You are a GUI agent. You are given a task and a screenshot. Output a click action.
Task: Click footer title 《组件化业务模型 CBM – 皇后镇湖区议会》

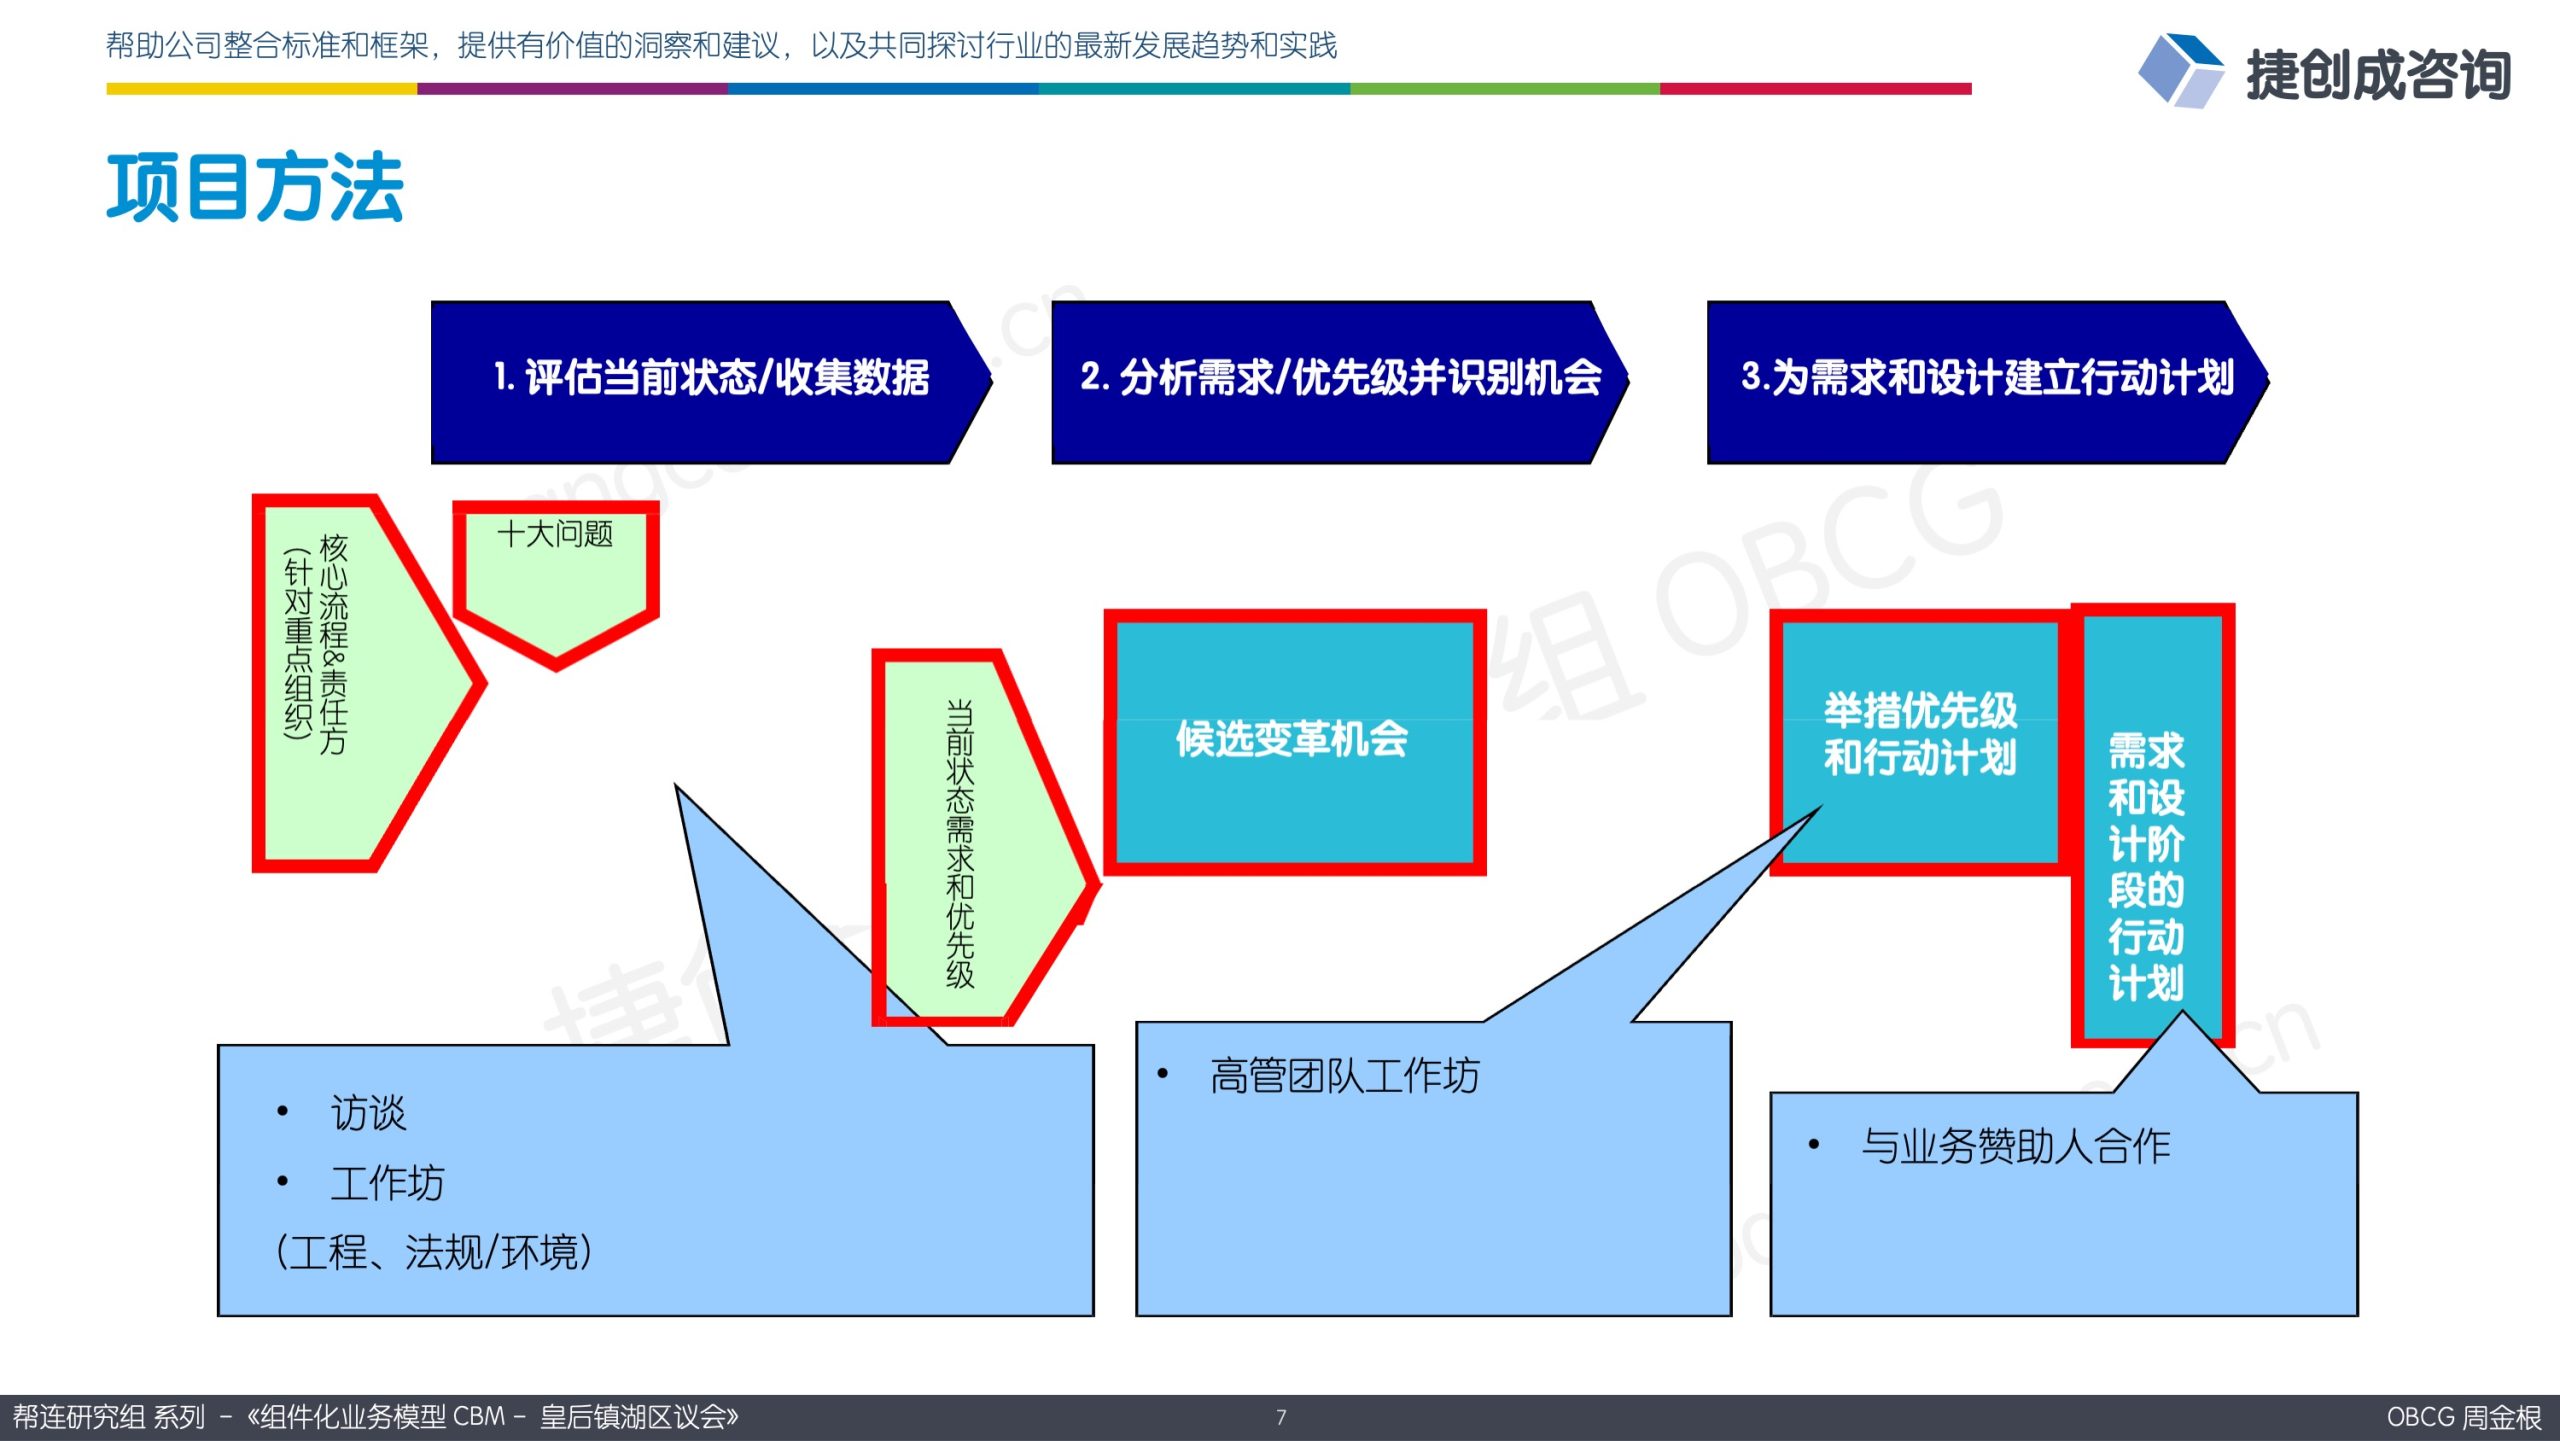click(x=493, y=1417)
